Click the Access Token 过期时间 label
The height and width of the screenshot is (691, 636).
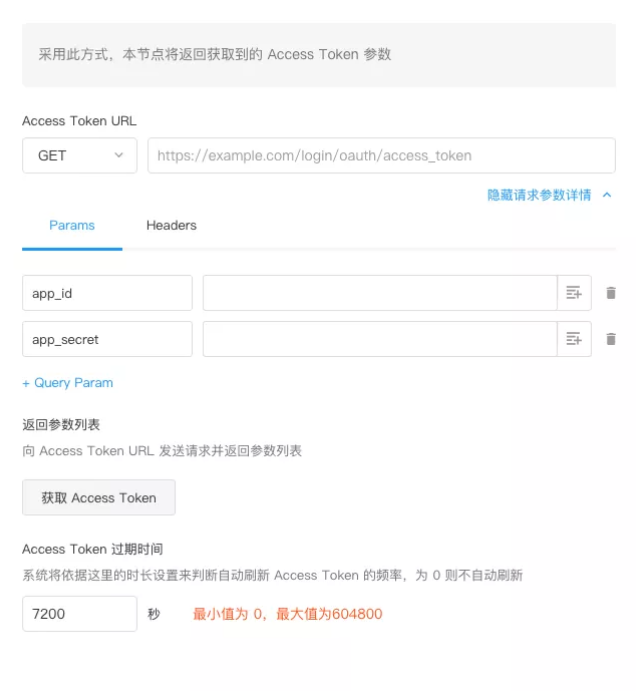point(92,549)
